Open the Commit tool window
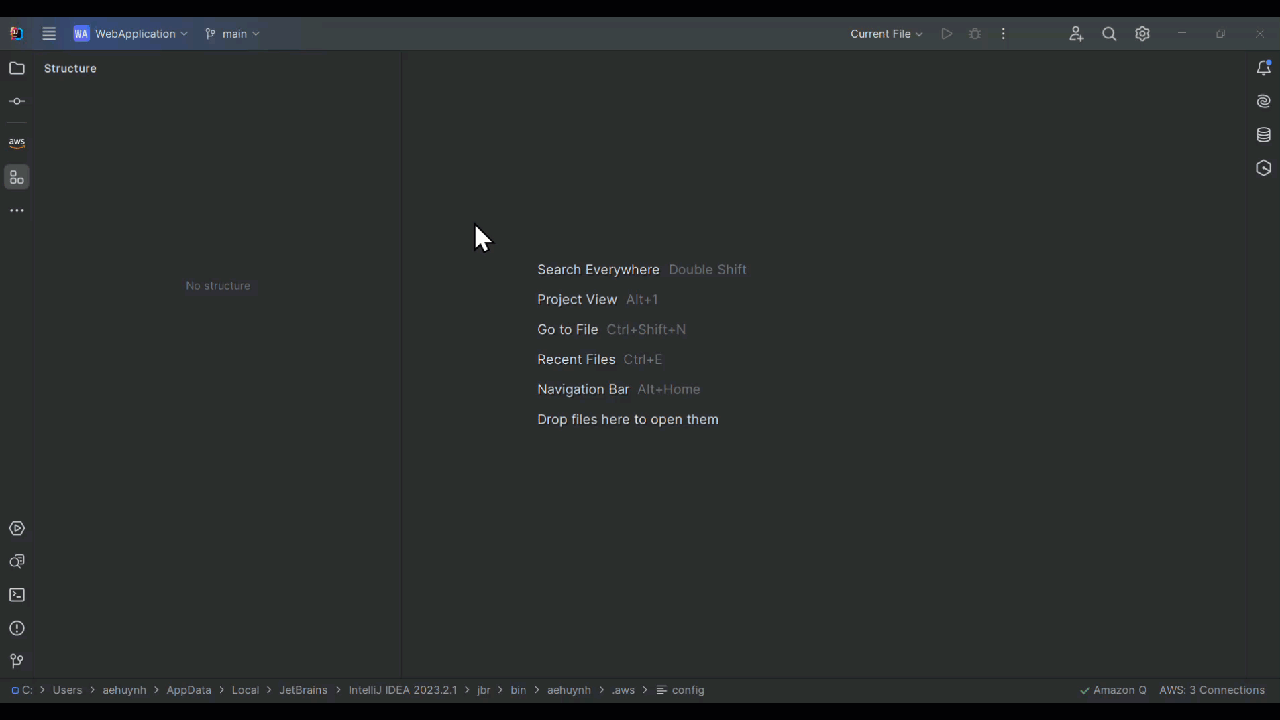The width and height of the screenshot is (1280, 720). point(16,100)
